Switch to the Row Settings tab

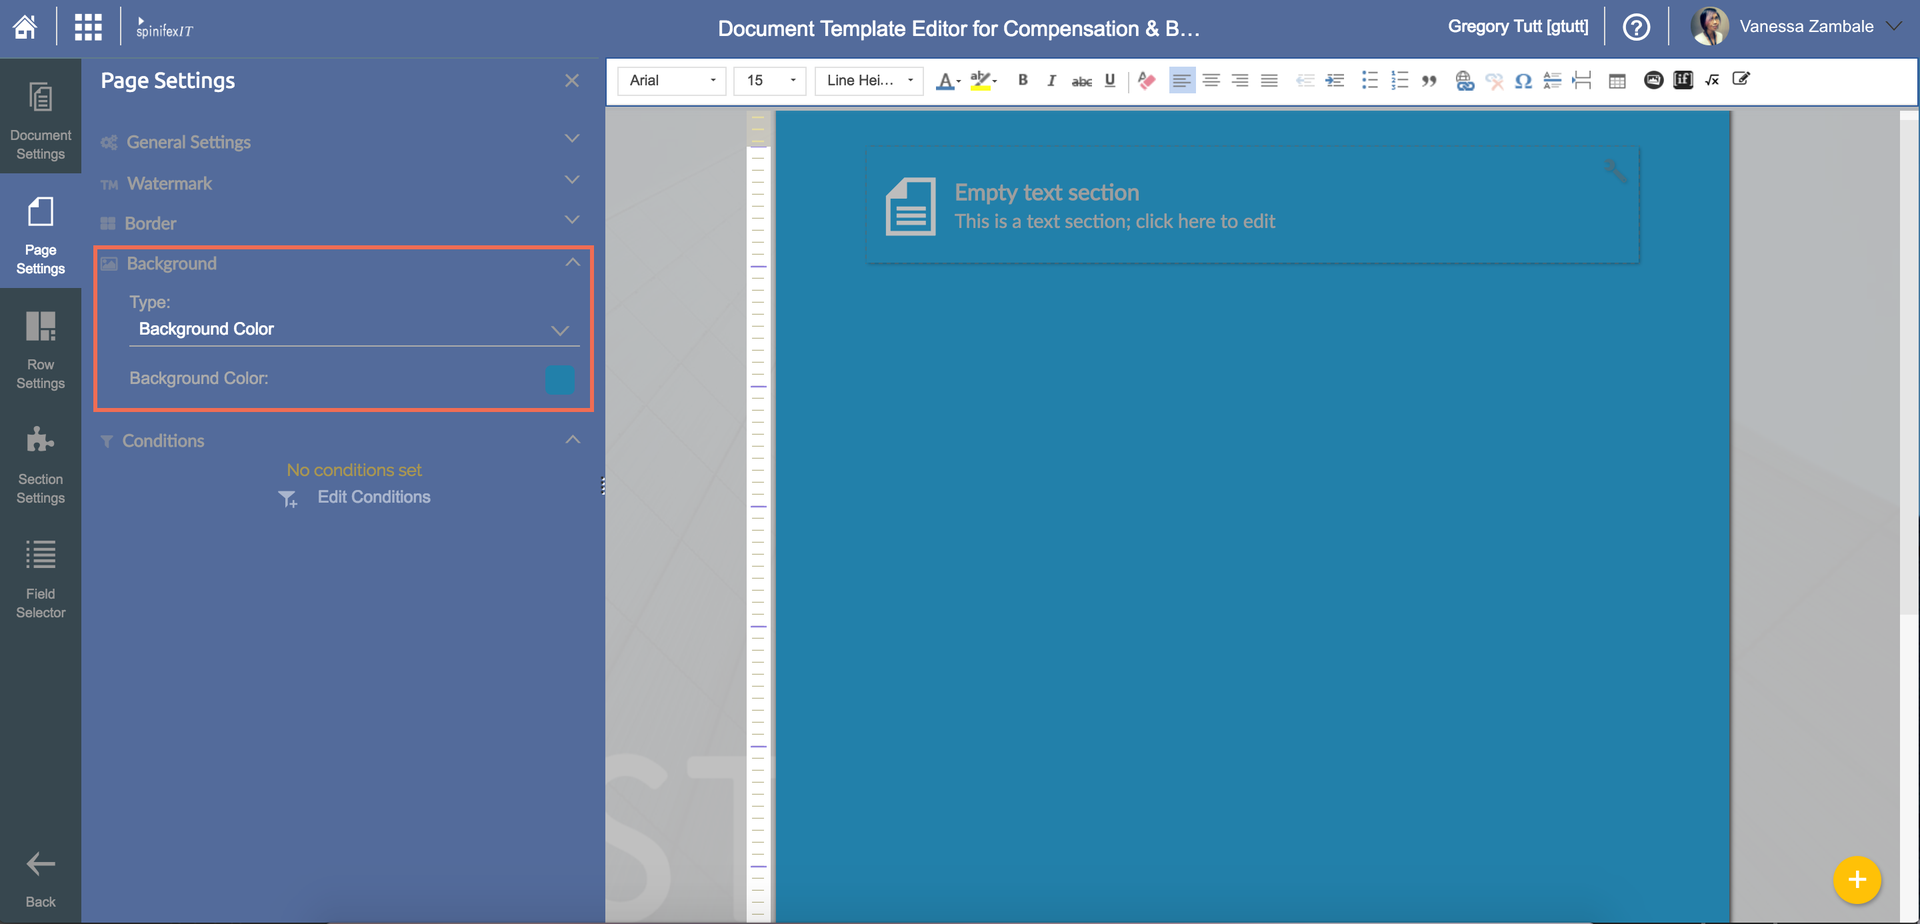[40, 348]
